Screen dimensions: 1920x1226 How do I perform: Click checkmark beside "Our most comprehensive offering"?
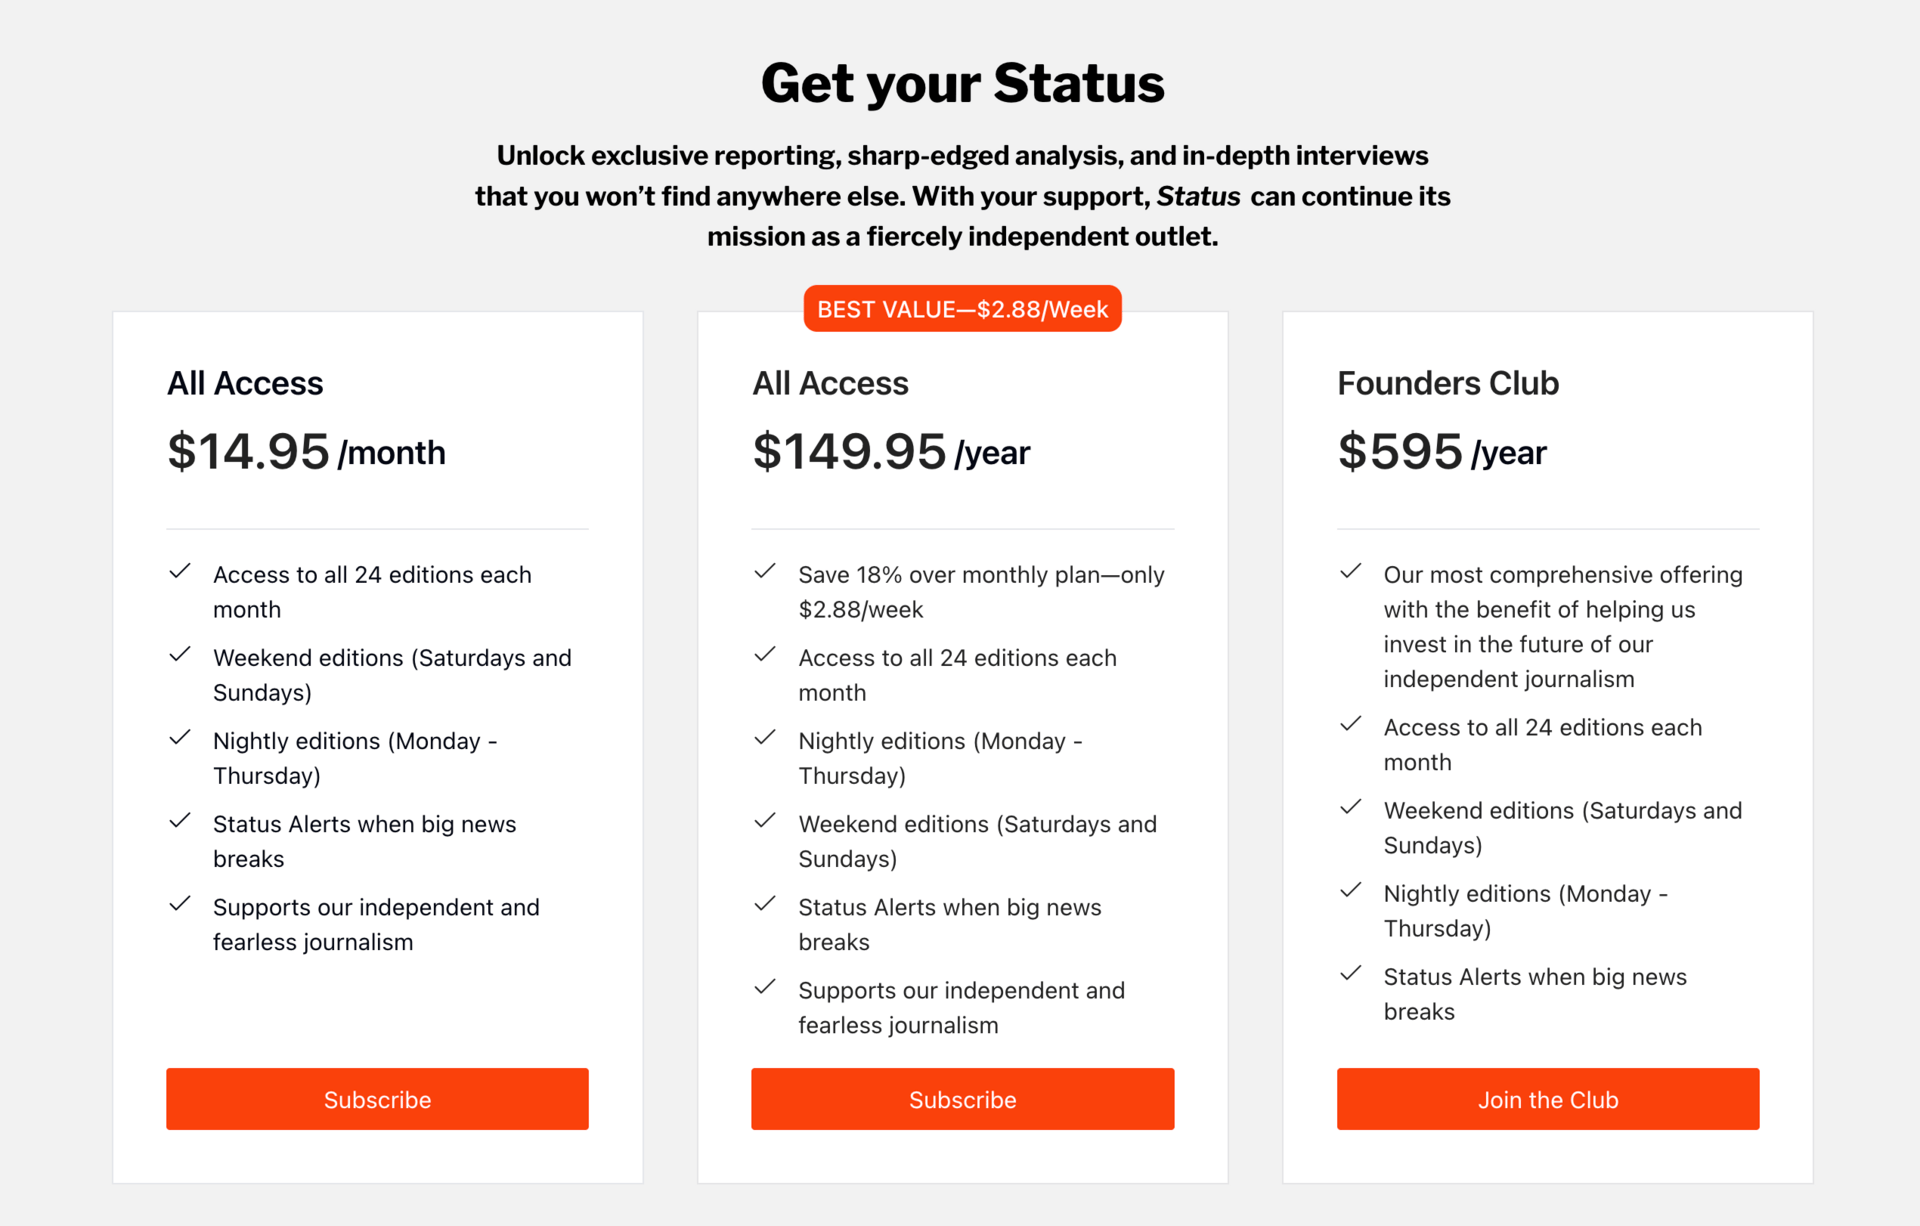point(1351,572)
